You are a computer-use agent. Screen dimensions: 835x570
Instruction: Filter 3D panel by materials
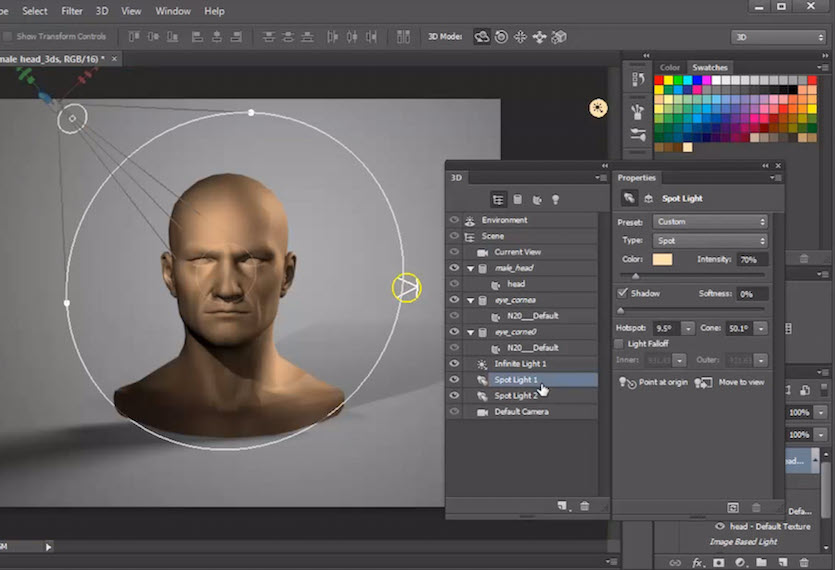(537, 200)
